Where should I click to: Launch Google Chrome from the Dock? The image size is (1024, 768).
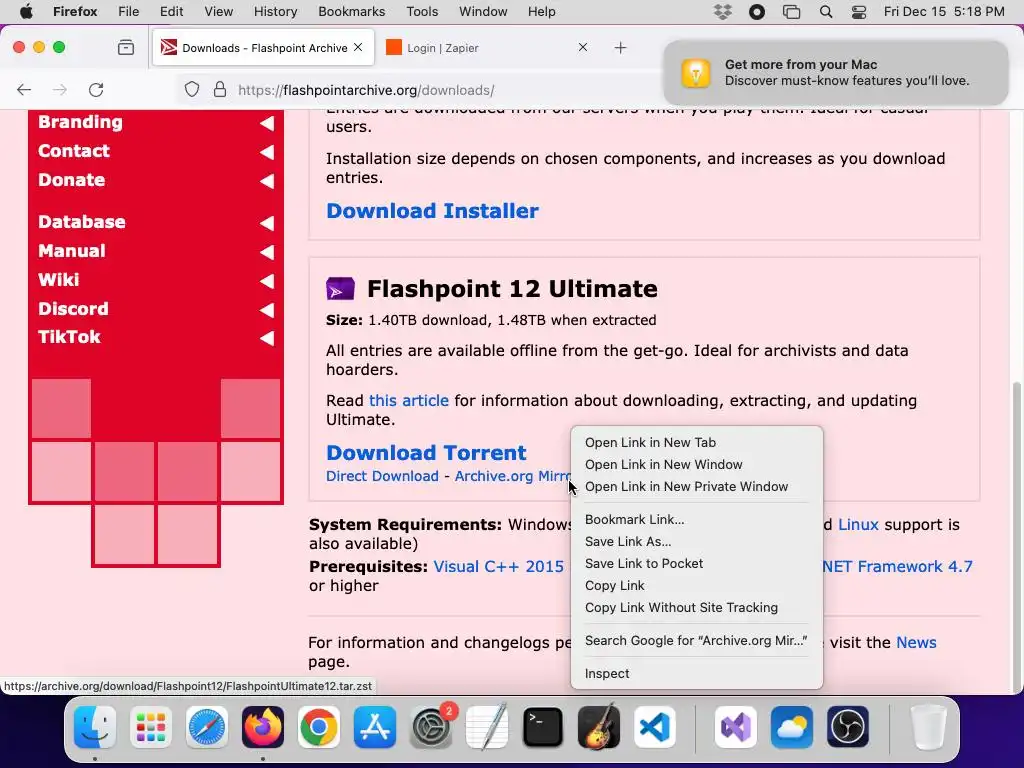(319, 726)
